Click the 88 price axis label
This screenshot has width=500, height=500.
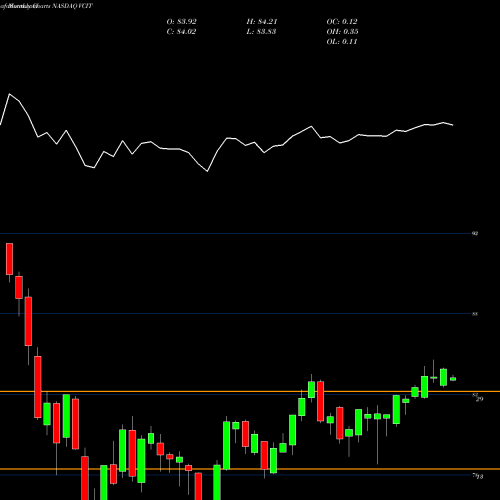pos(475,314)
